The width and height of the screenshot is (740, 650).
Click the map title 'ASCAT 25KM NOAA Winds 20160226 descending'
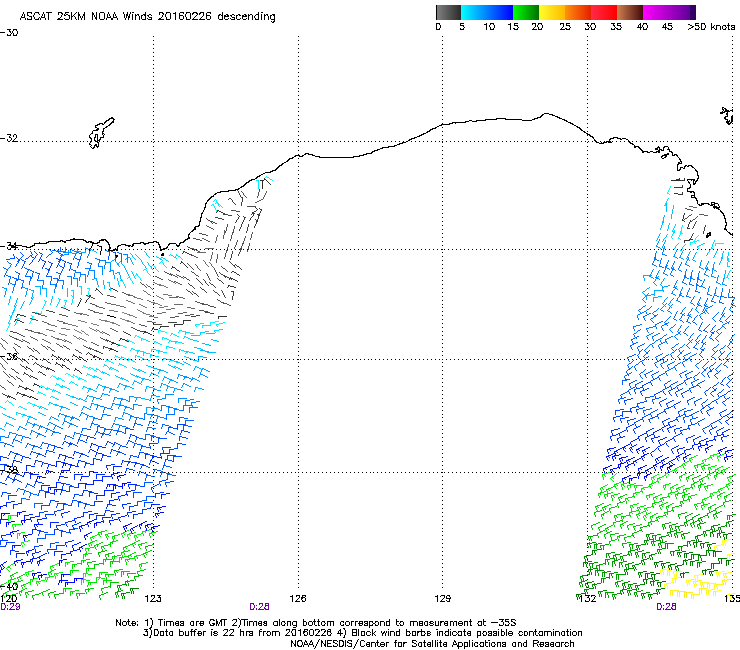tap(147, 17)
